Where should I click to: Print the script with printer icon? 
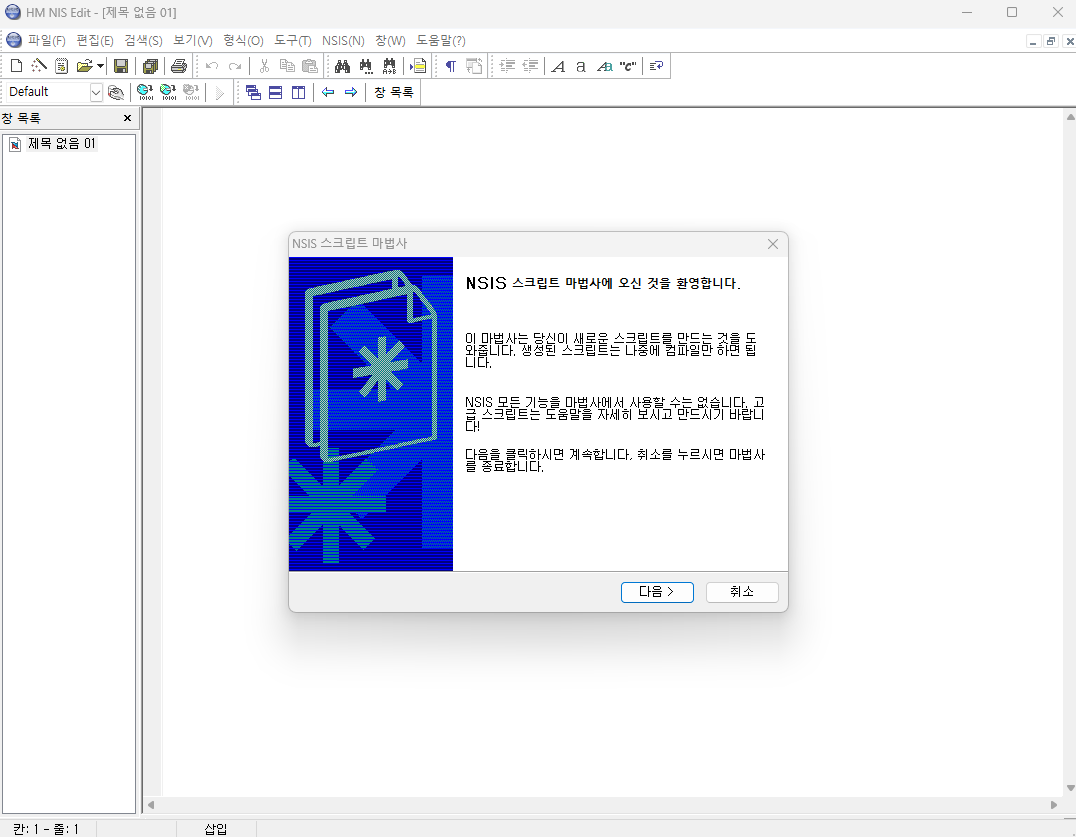[179, 66]
